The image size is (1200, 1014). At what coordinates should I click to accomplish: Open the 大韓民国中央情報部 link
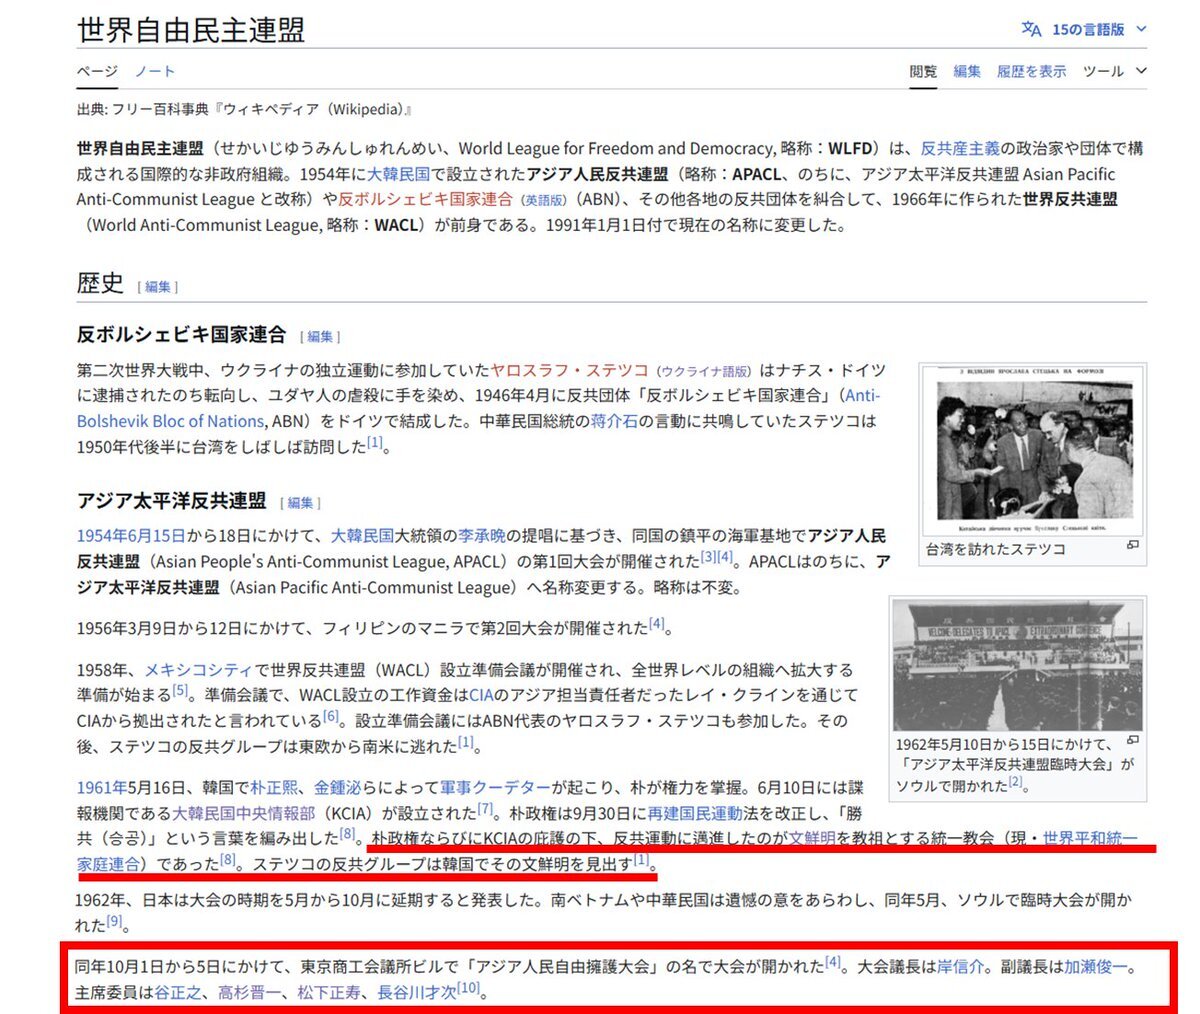tap(243, 814)
